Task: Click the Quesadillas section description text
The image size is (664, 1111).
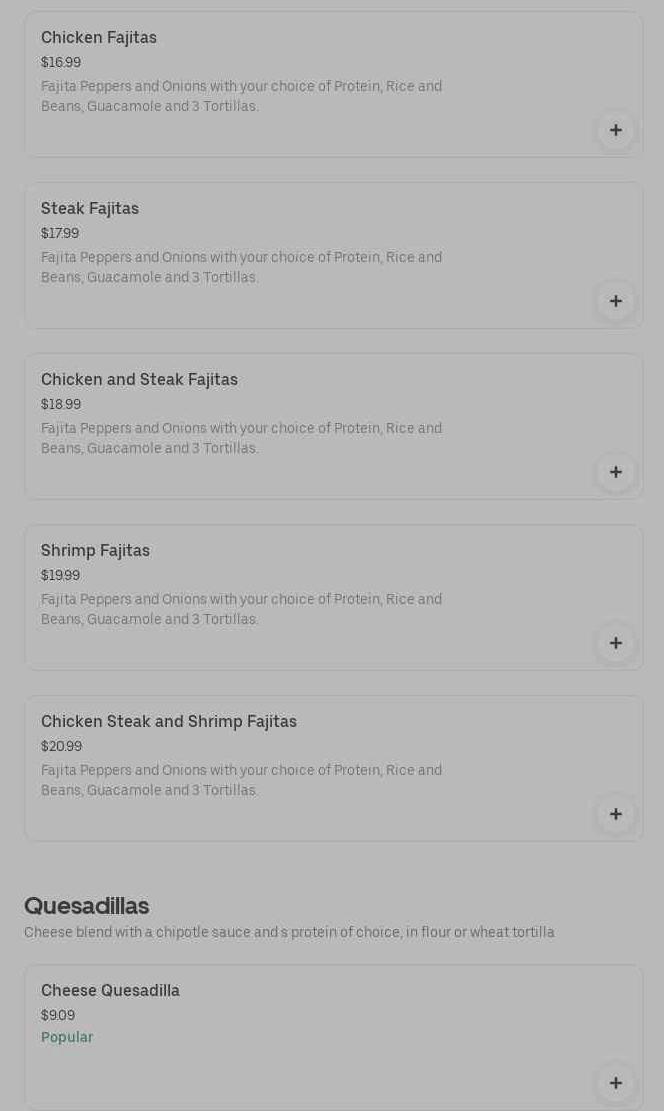Action: click(289, 933)
